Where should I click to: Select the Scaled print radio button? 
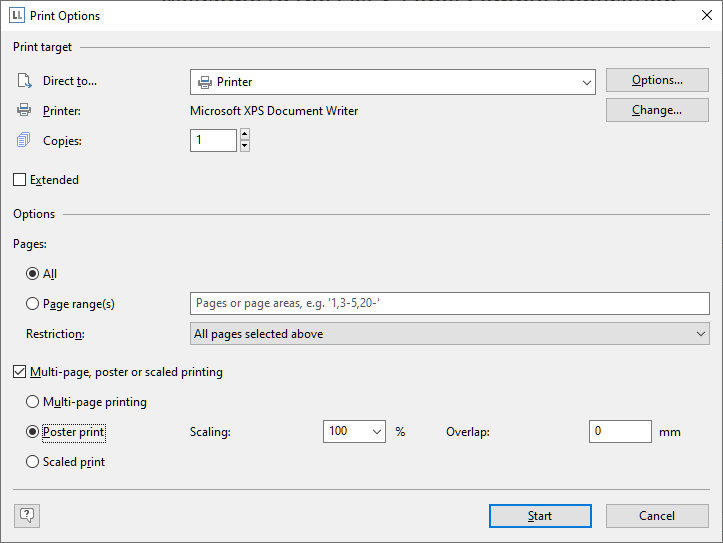tap(32, 461)
